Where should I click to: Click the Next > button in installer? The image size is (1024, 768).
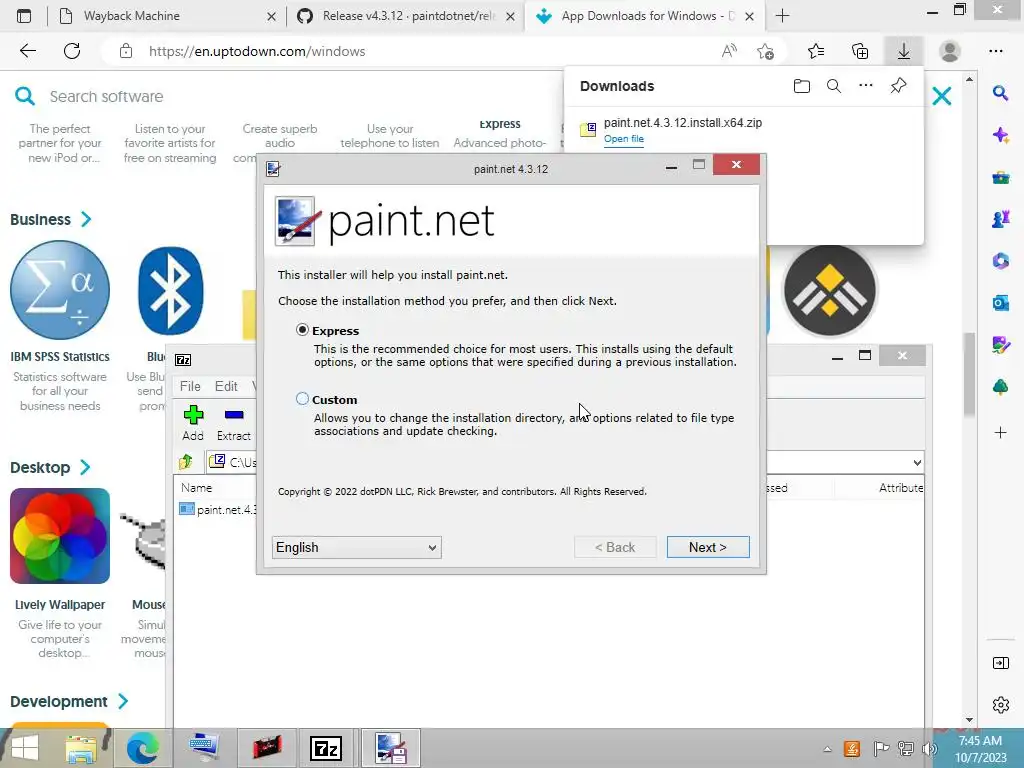708,547
